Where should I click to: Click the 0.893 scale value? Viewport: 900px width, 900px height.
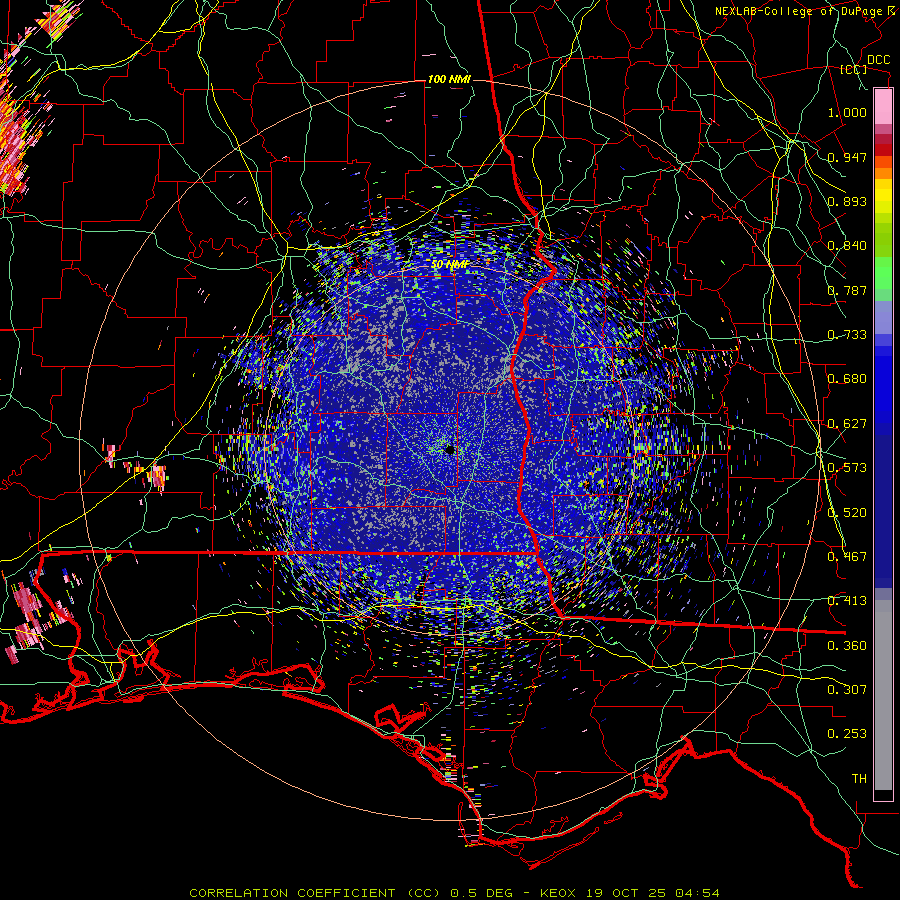(x=847, y=201)
